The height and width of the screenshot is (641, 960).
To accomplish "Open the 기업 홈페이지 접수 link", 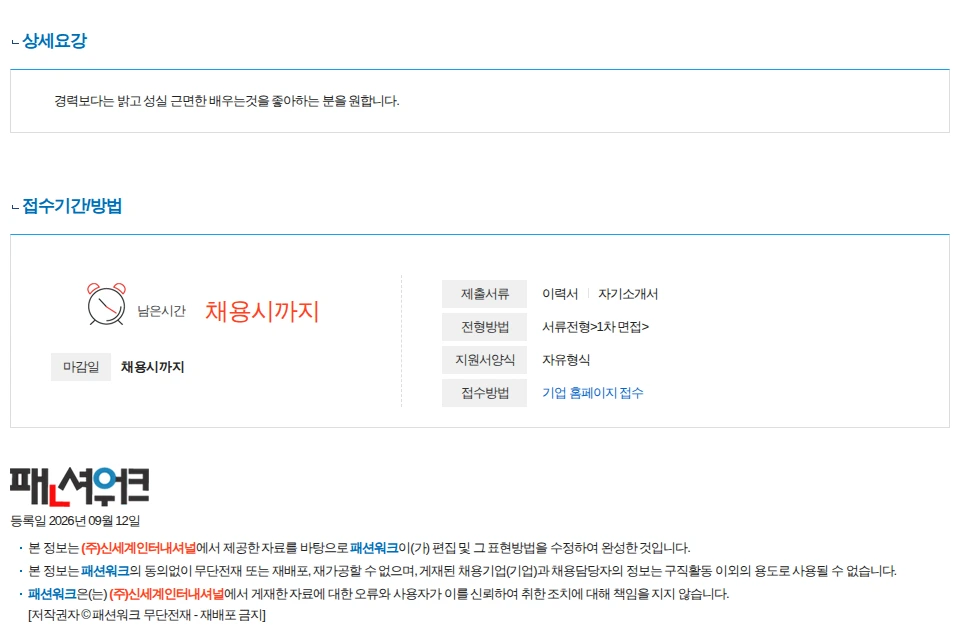I will (x=593, y=393).
